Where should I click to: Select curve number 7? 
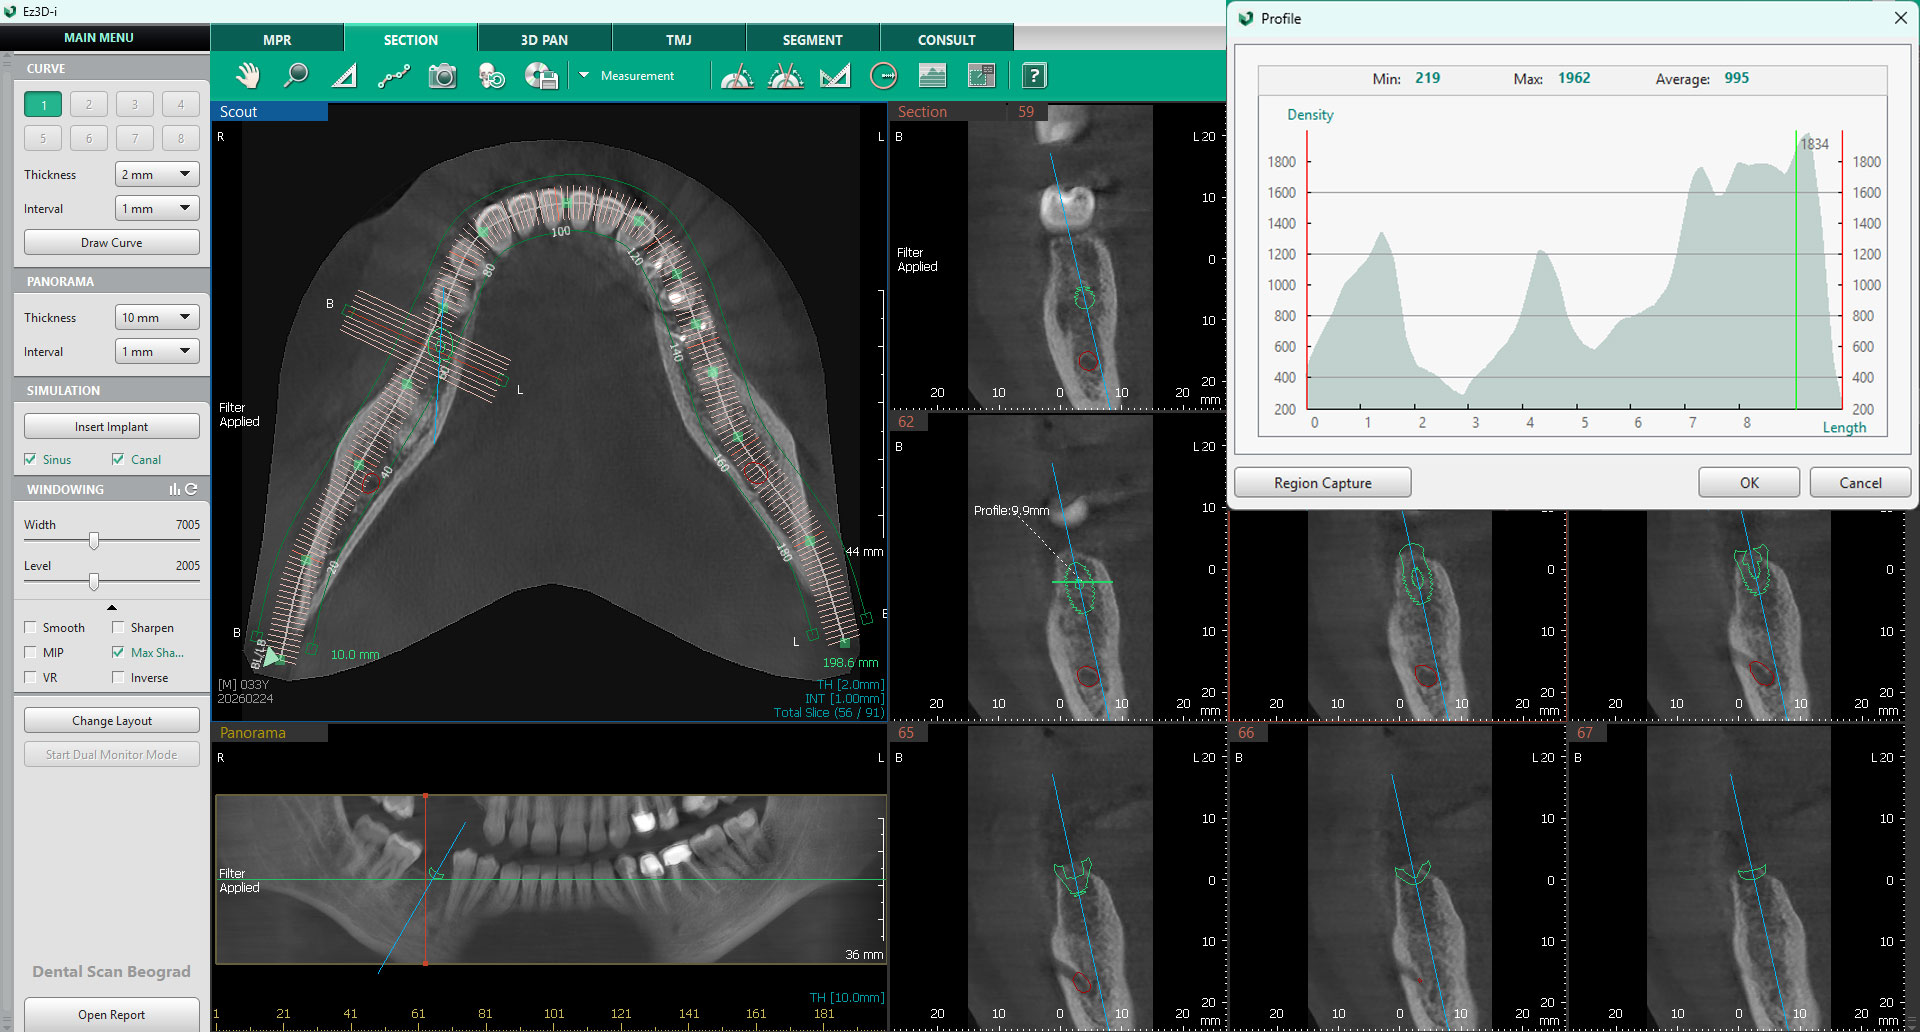pos(135,138)
